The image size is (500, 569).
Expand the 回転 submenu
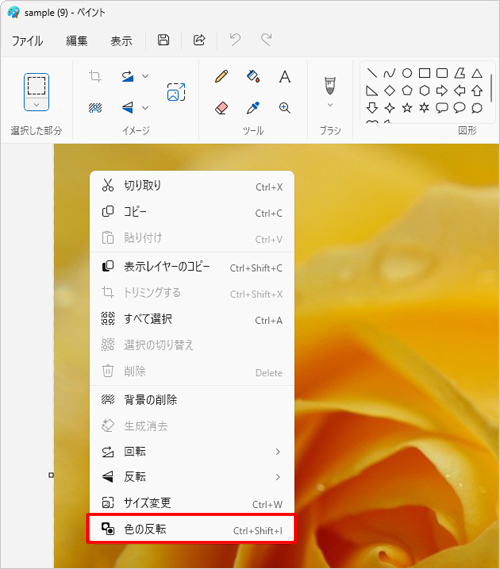pos(192,452)
